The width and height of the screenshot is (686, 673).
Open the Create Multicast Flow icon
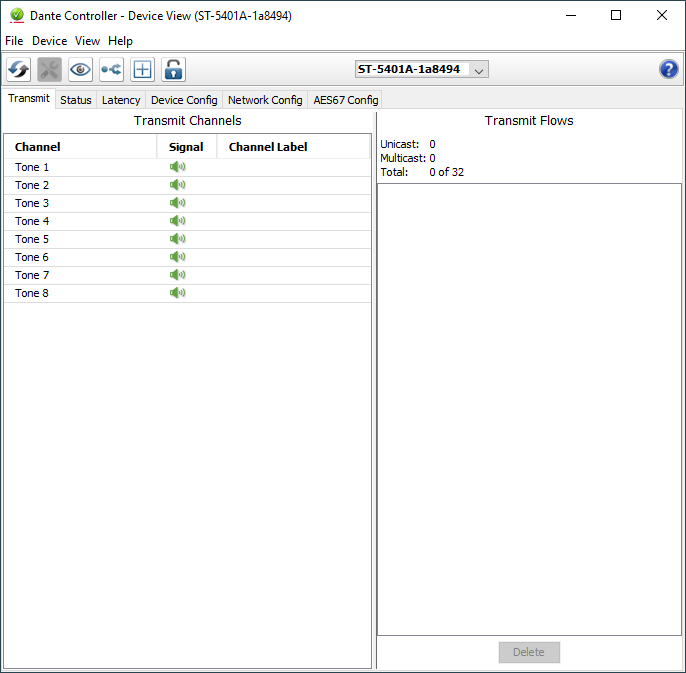tap(111, 69)
